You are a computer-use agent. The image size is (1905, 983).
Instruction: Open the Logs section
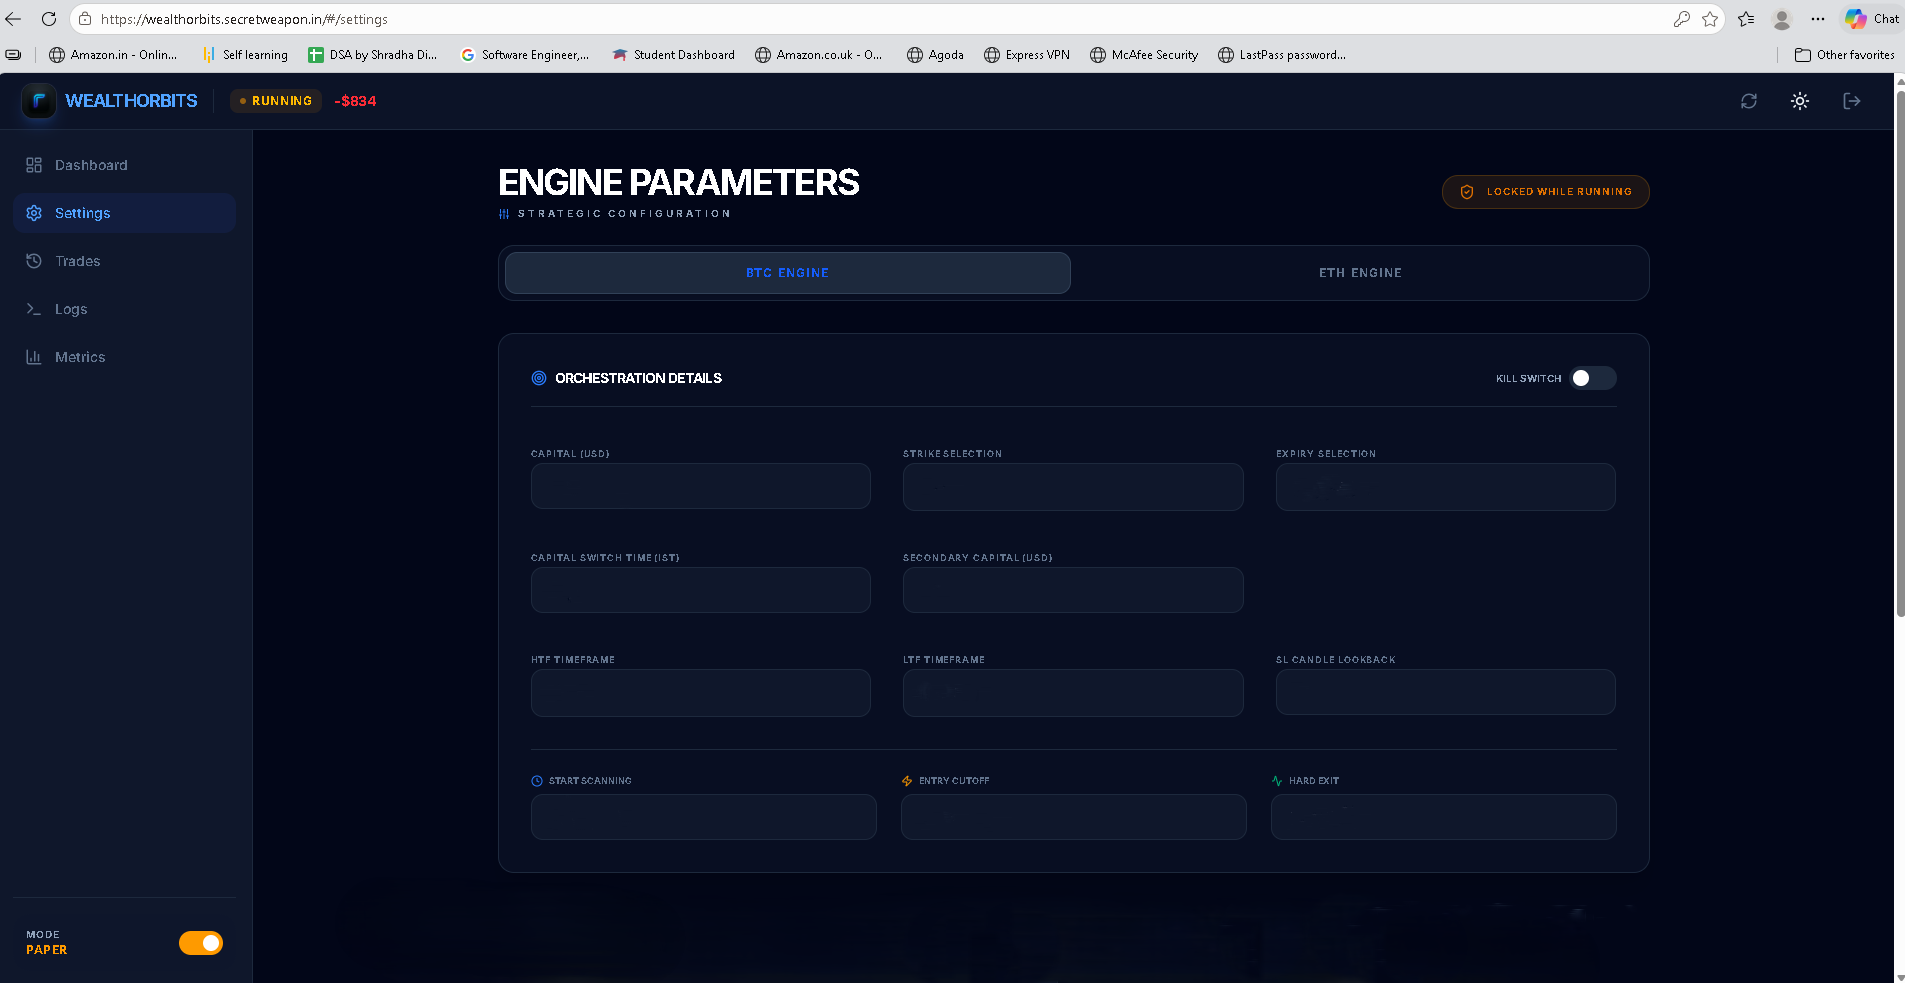coord(125,309)
